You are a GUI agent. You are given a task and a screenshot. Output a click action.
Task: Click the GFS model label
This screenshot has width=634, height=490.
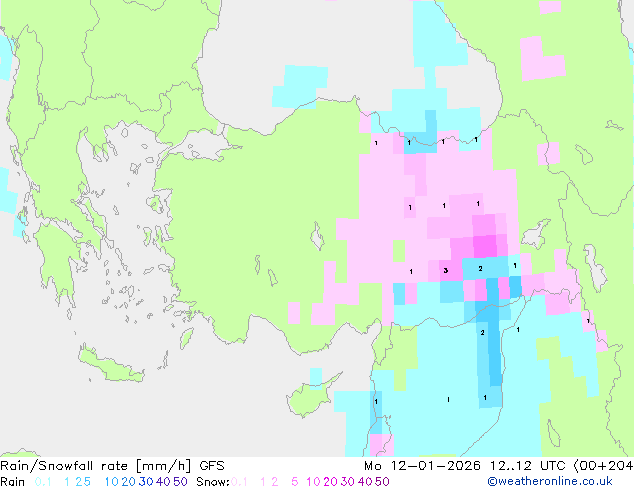[212, 466]
